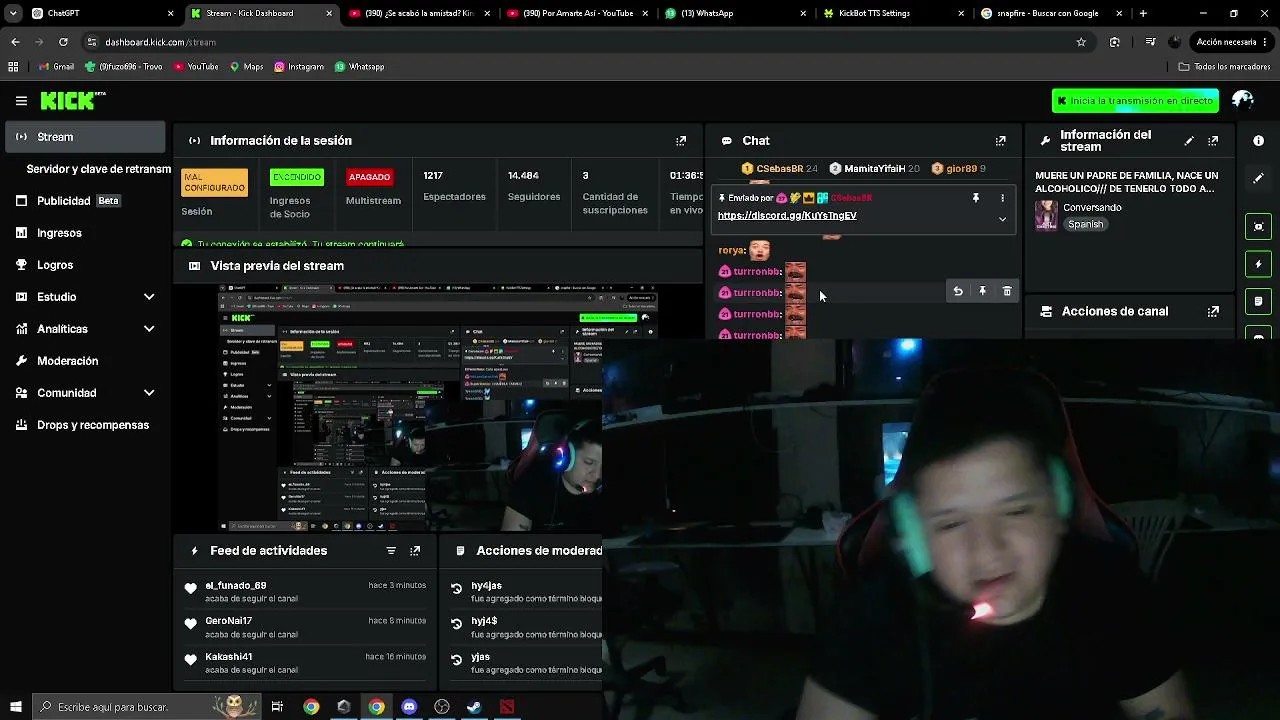The width and height of the screenshot is (1280, 720).
Task: Open Drops y recompensas in the sidebar
Action: 85,425
